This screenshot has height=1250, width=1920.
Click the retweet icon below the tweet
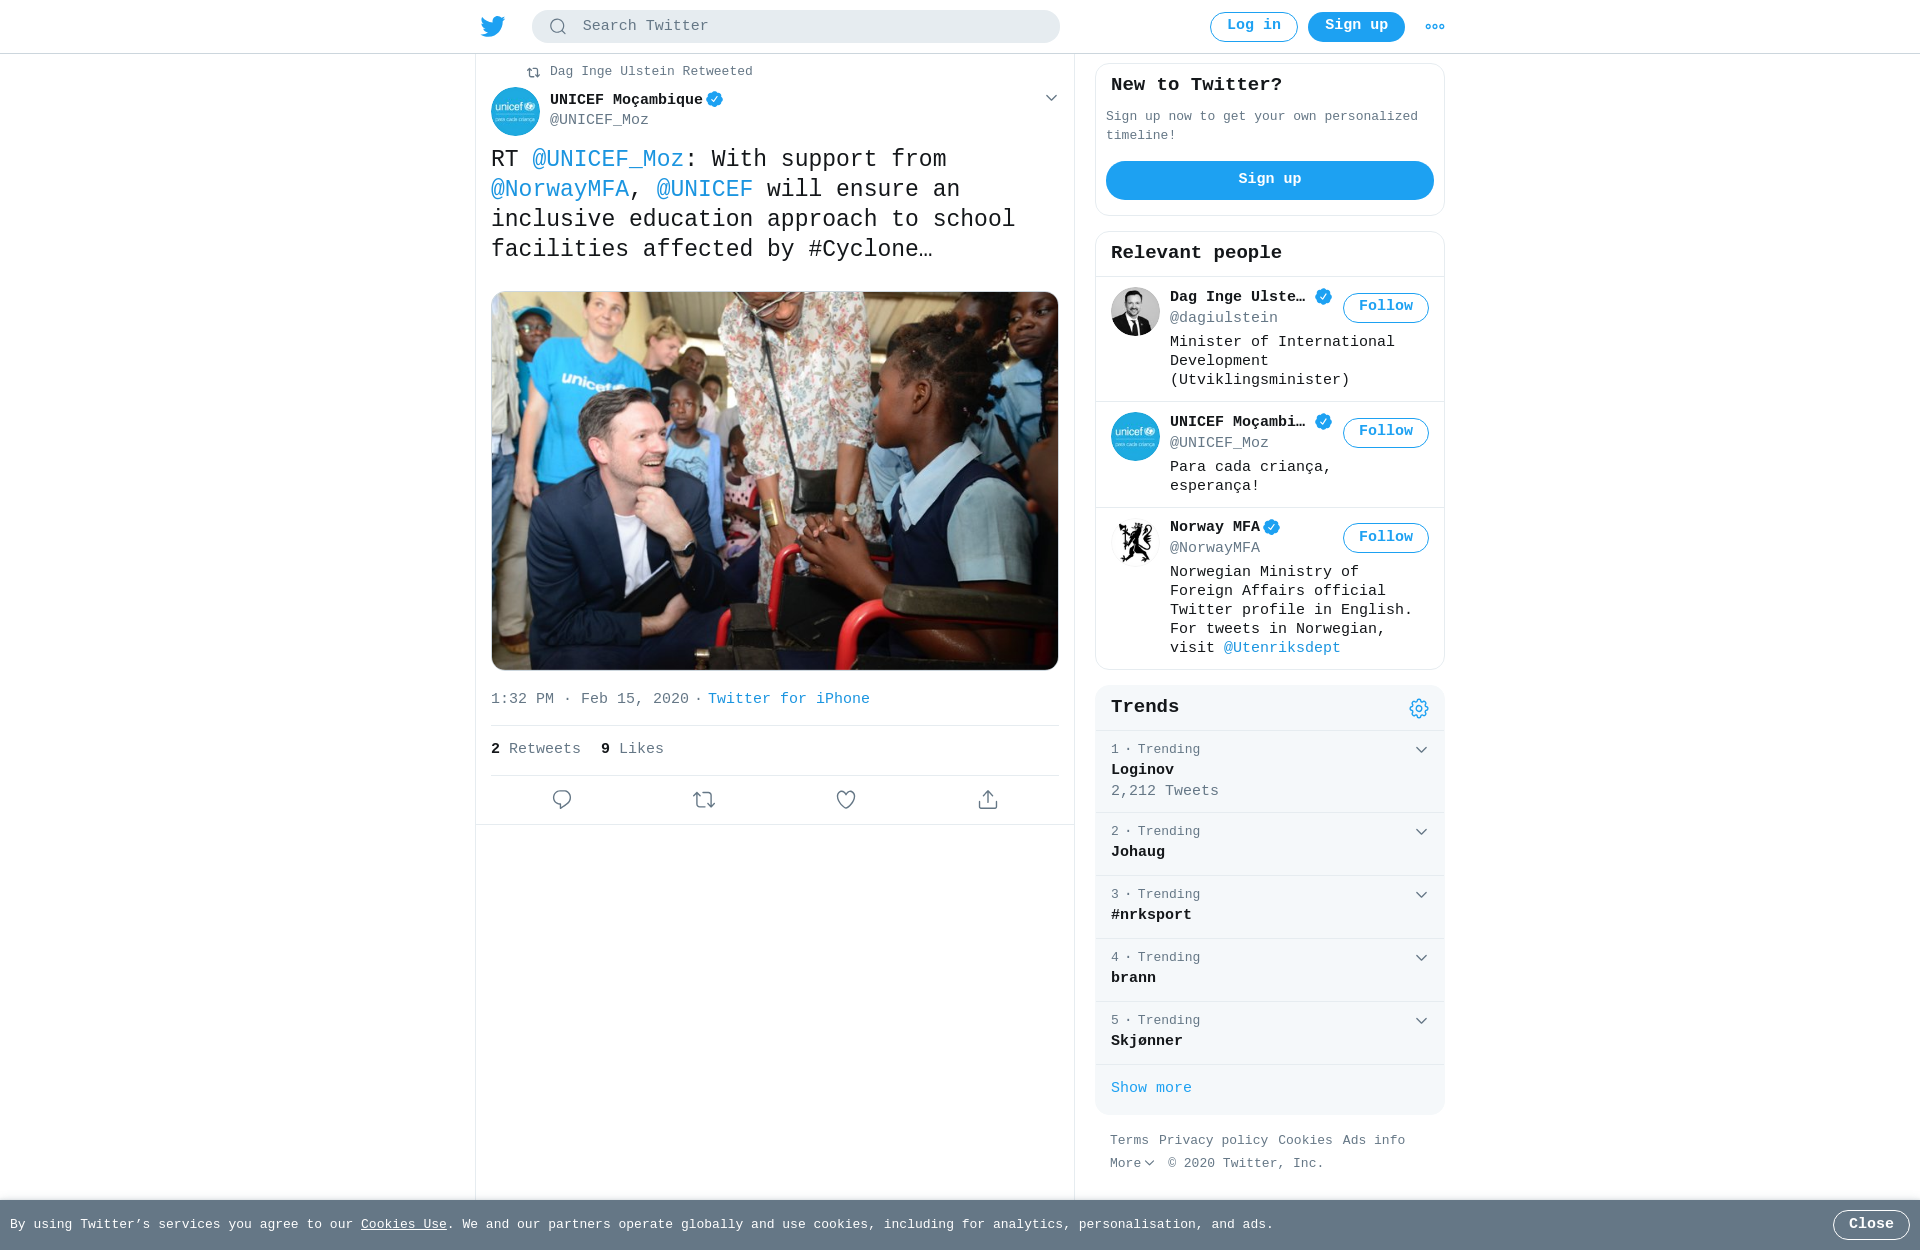pos(704,800)
